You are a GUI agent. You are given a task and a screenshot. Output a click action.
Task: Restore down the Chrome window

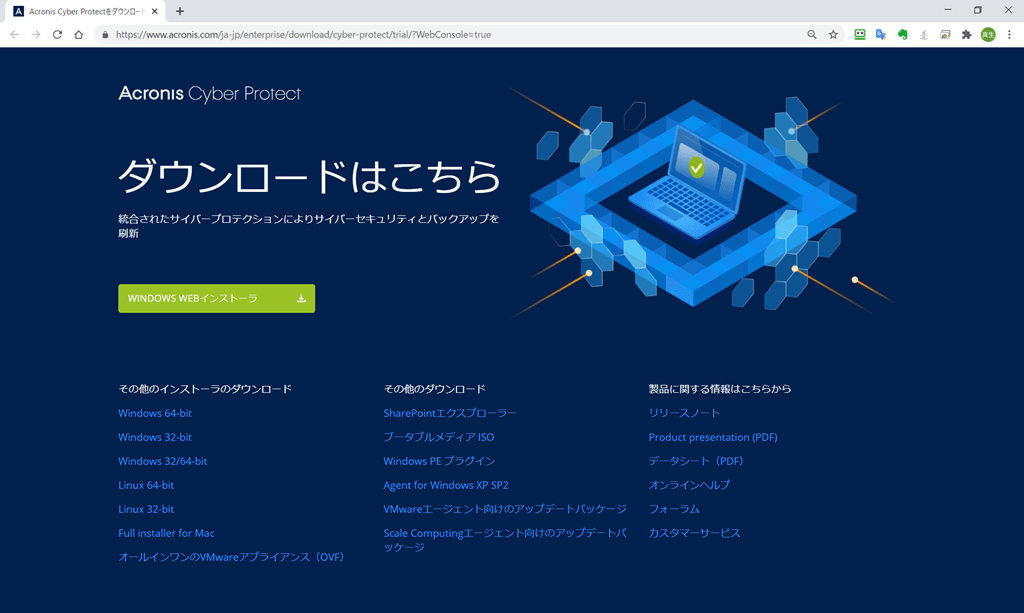click(978, 10)
